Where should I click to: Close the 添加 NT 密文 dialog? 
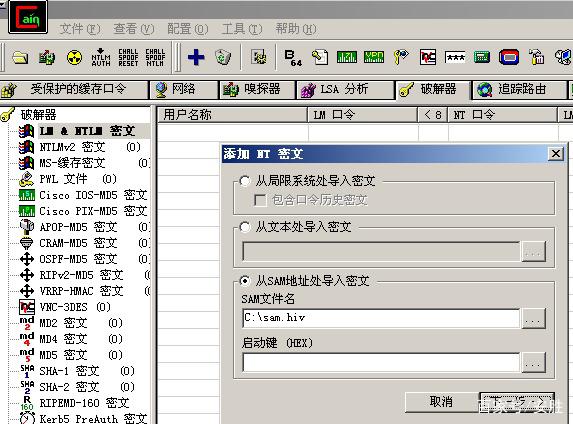point(556,154)
